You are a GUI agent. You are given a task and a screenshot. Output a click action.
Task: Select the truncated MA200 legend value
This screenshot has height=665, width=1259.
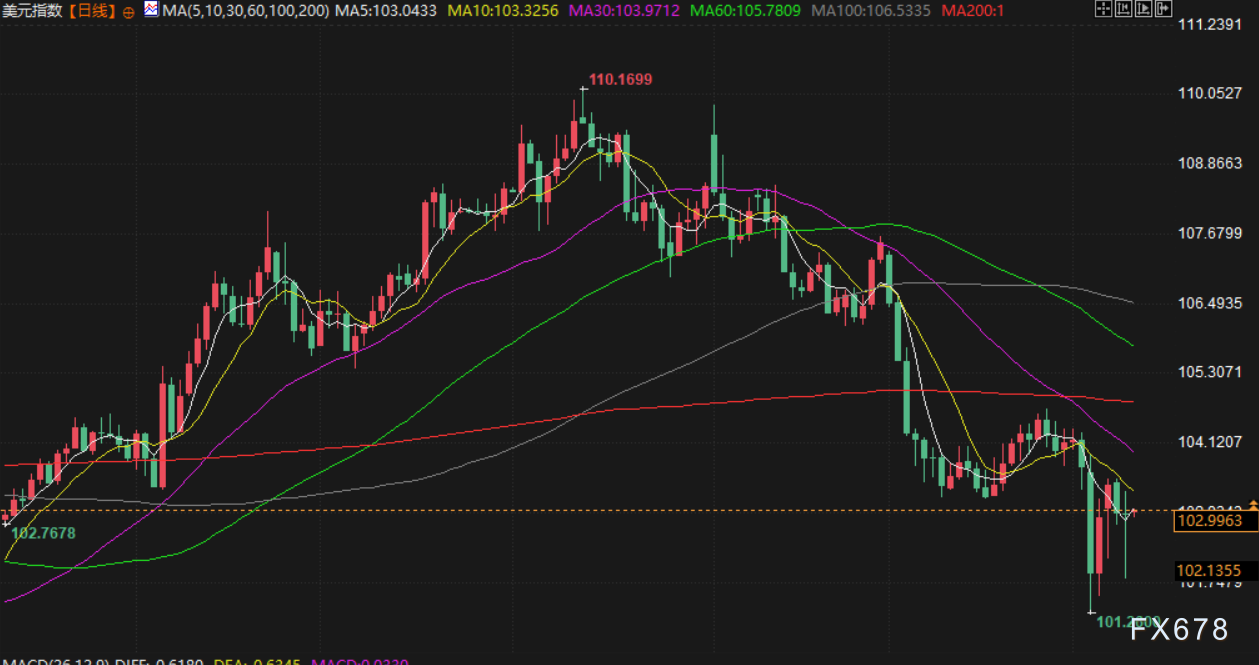[974, 11]
